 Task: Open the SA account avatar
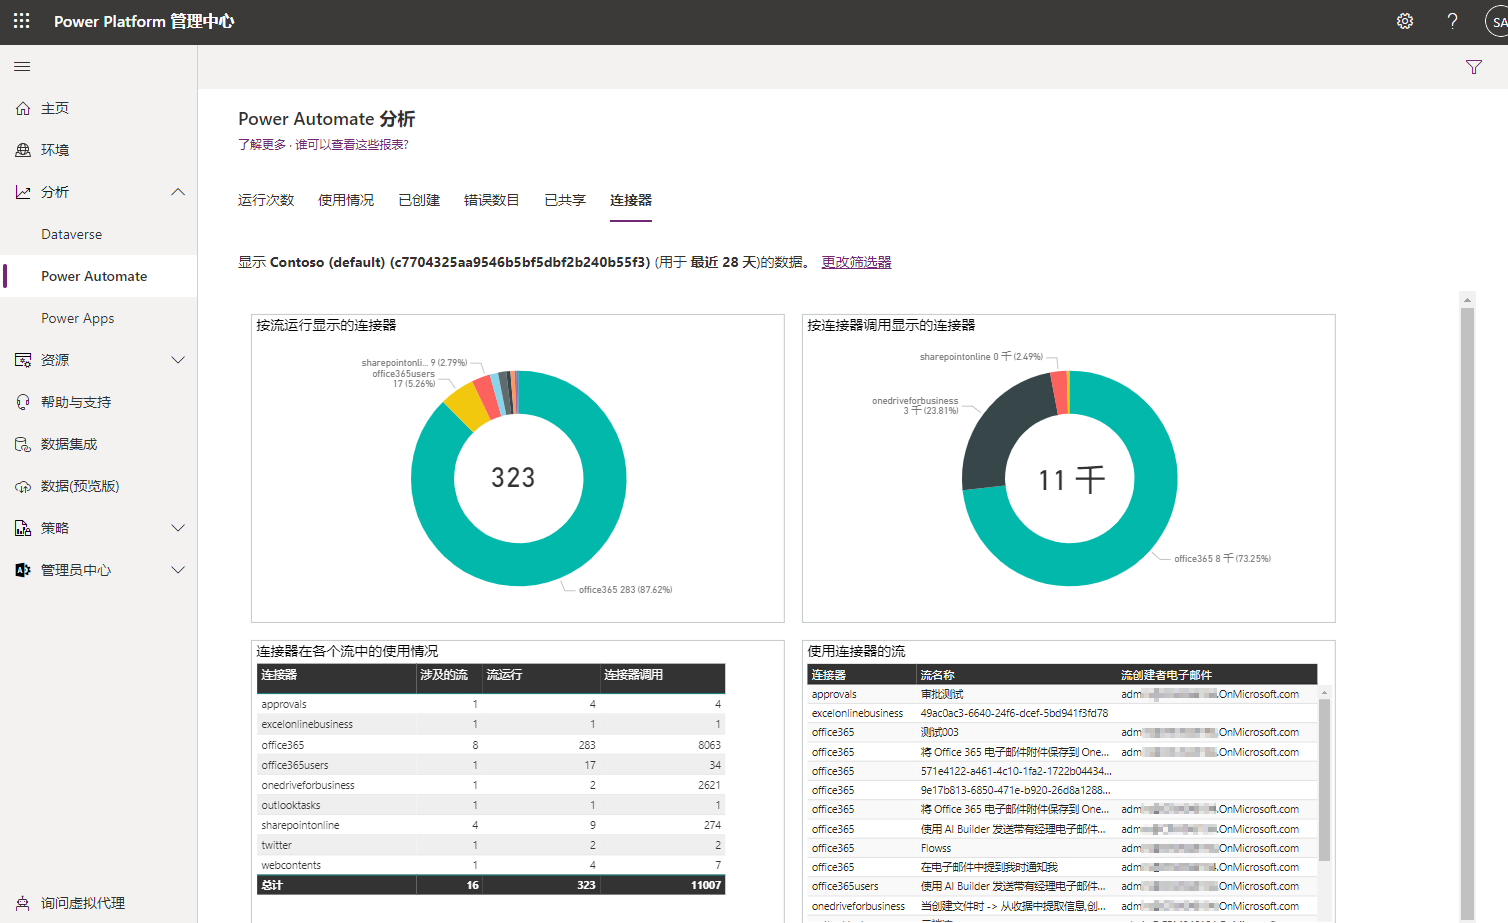pyautogui.click(x=1497, y=21)
